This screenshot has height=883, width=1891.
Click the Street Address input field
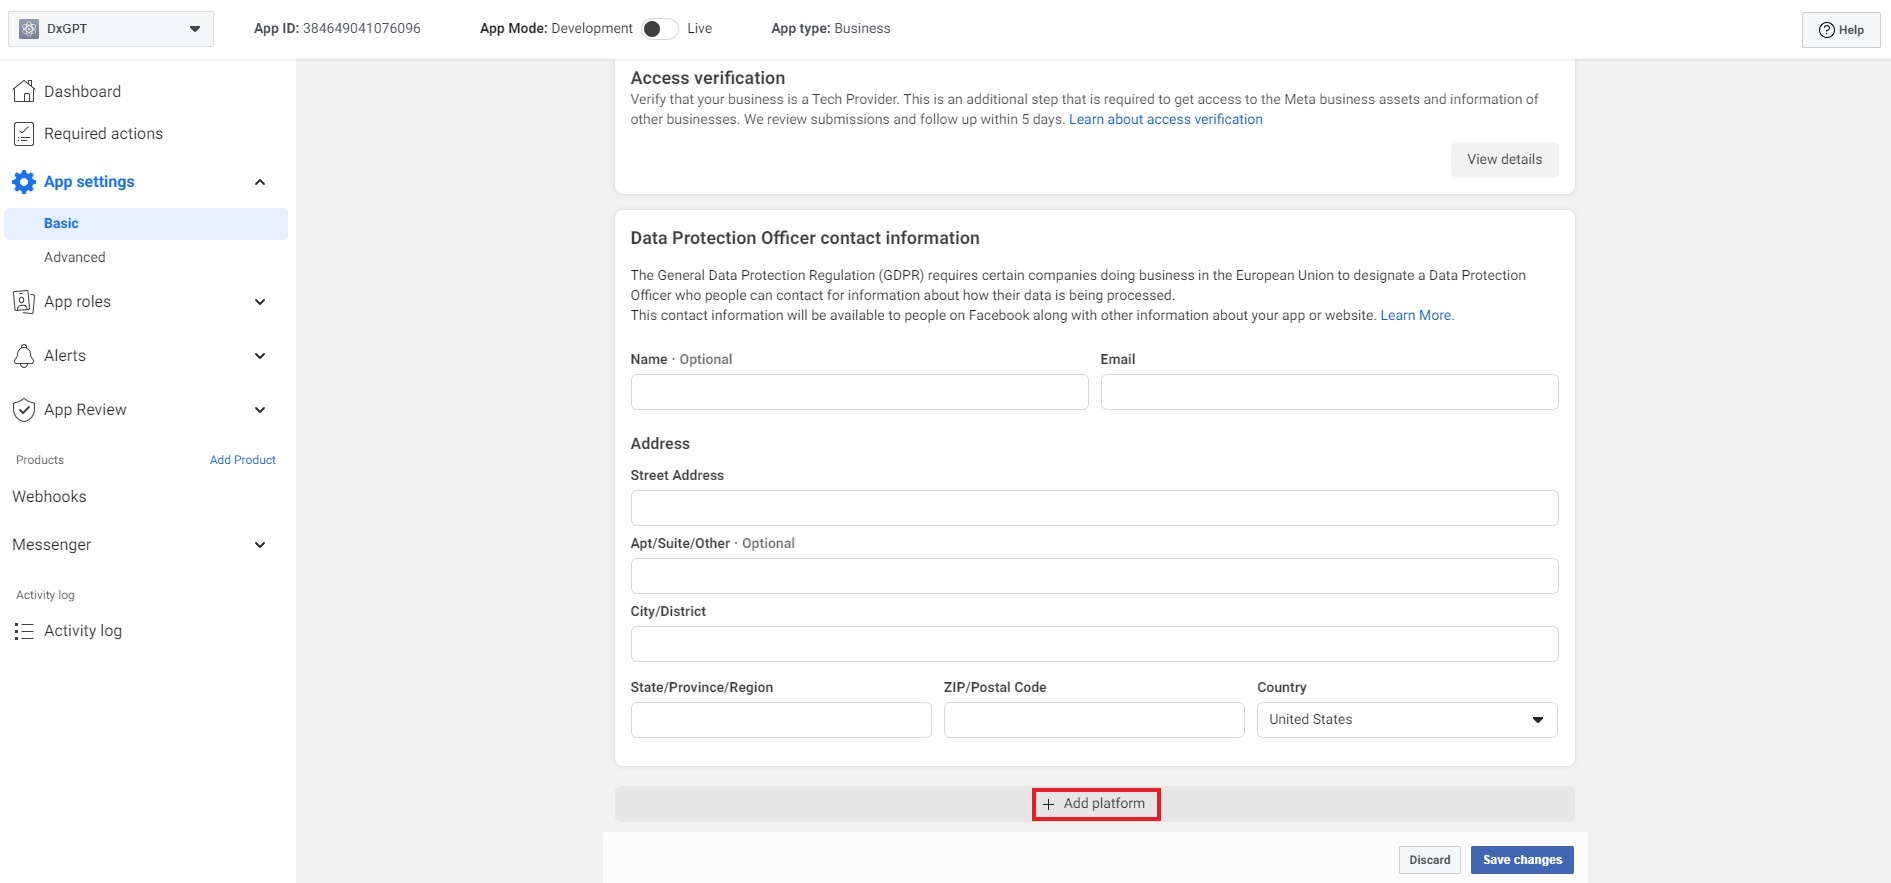[x=1094, y=508]
